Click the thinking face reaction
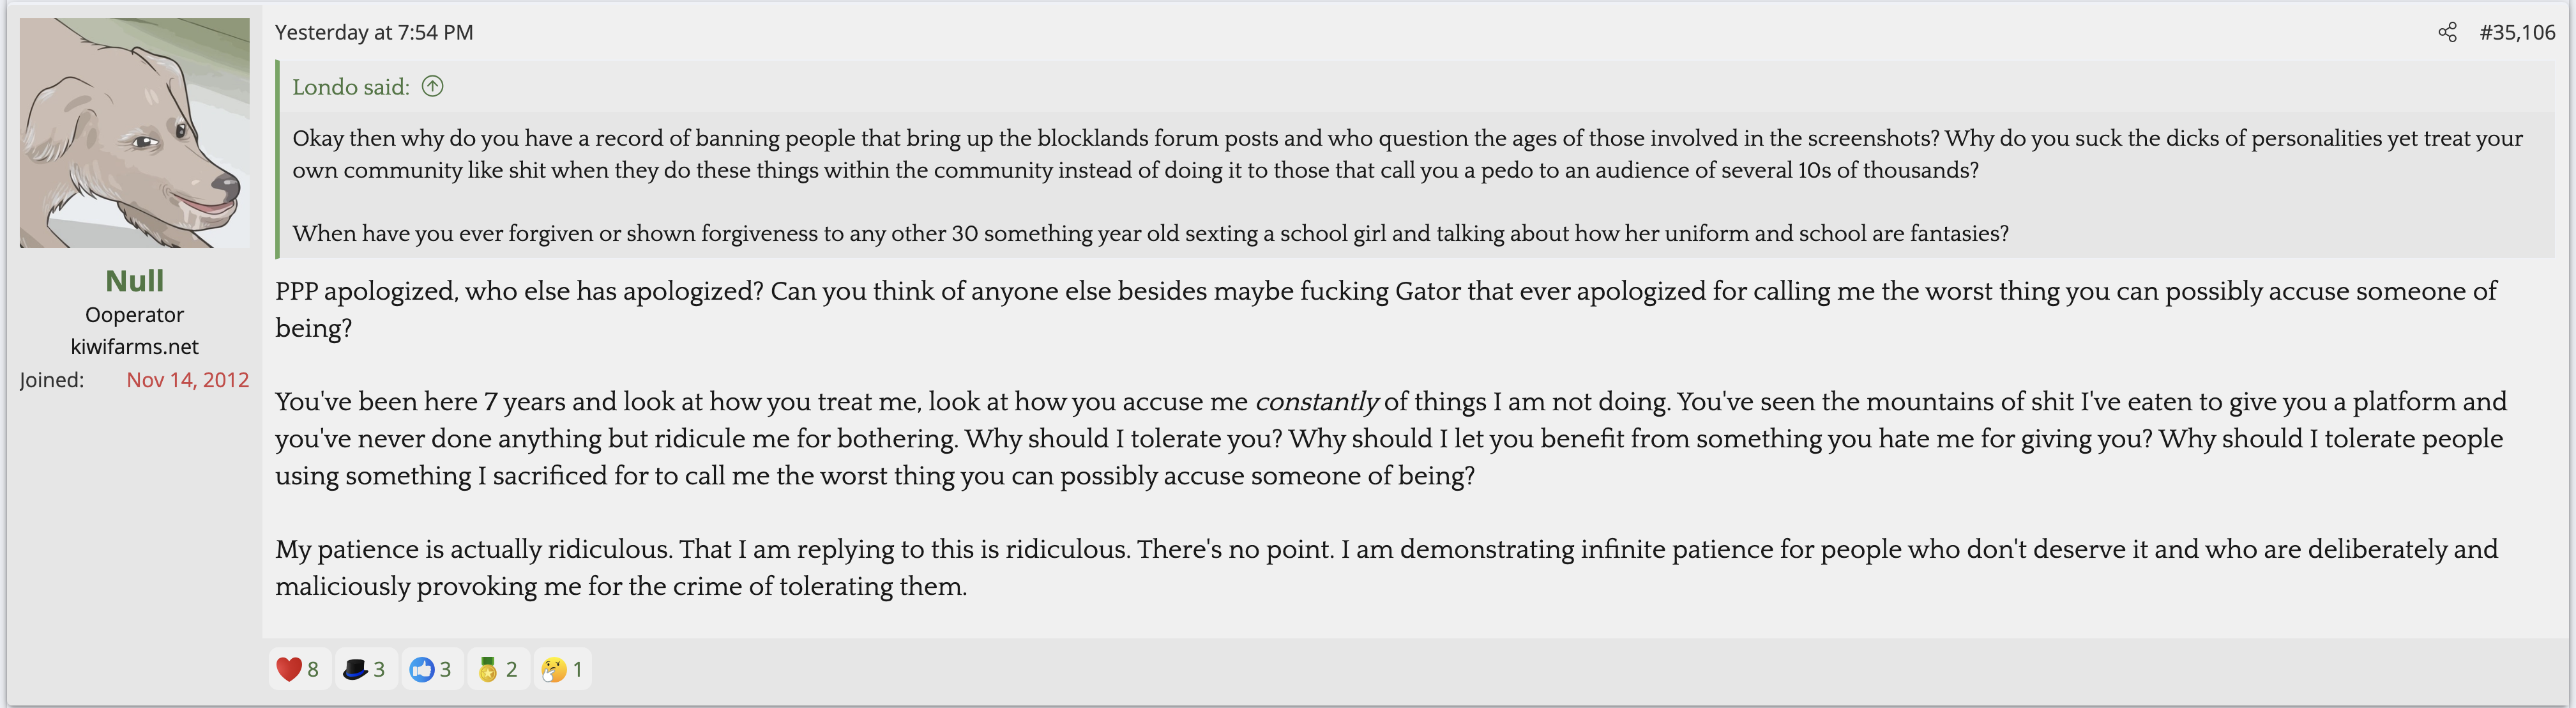Viewport: 2576px width, 708px height. point(553,669)
